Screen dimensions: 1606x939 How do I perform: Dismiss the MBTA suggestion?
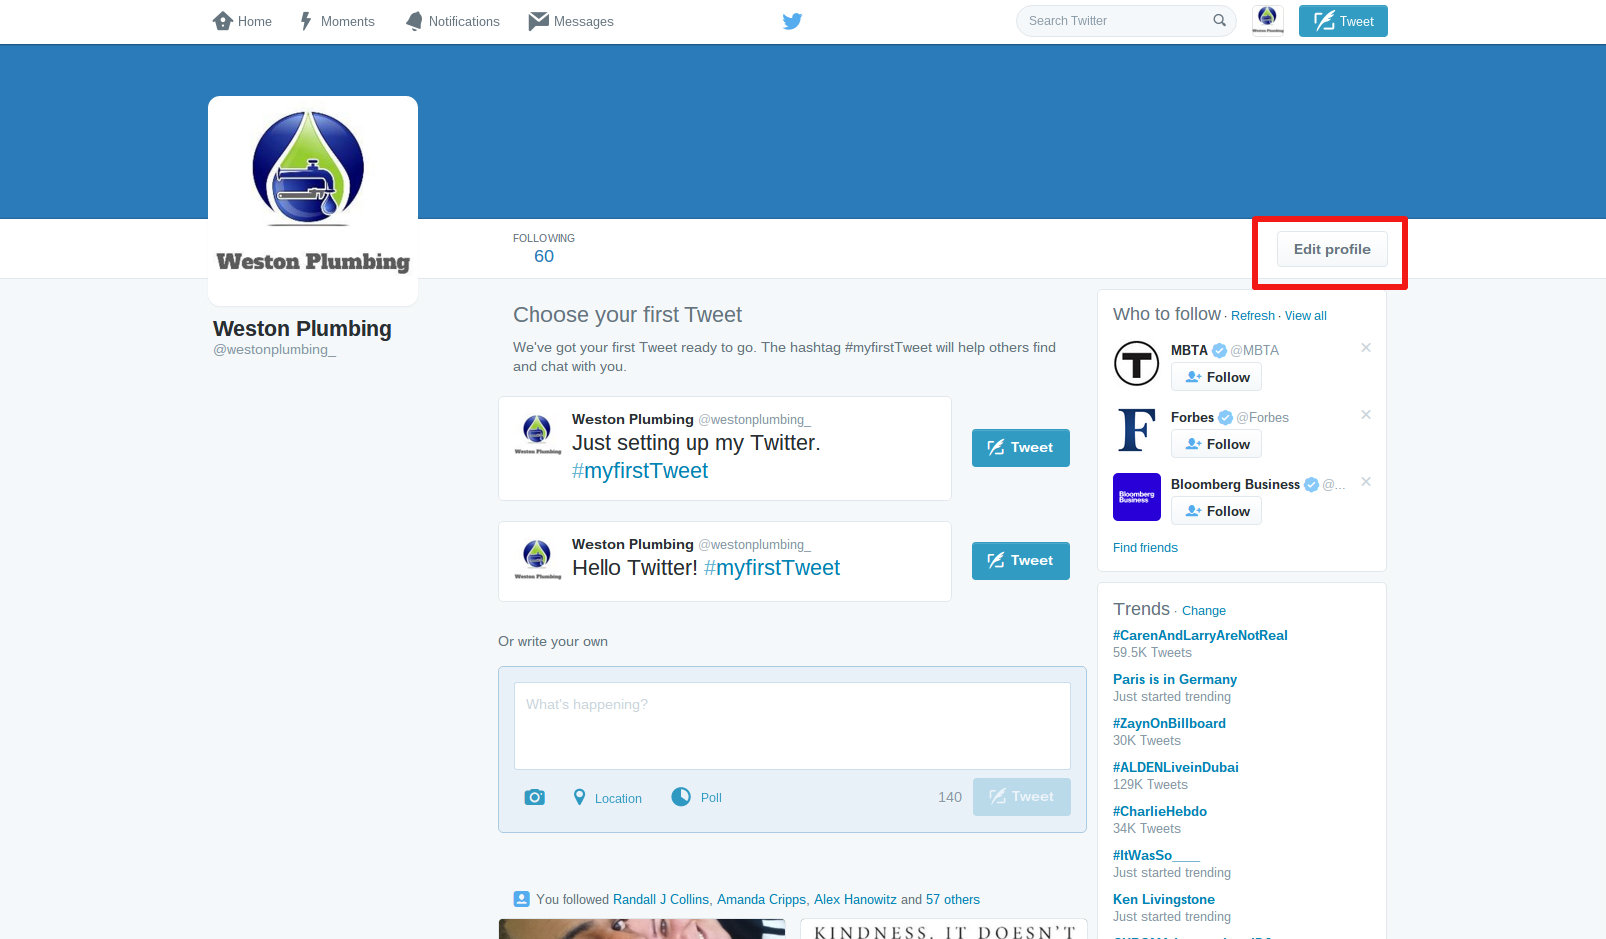1366,348
